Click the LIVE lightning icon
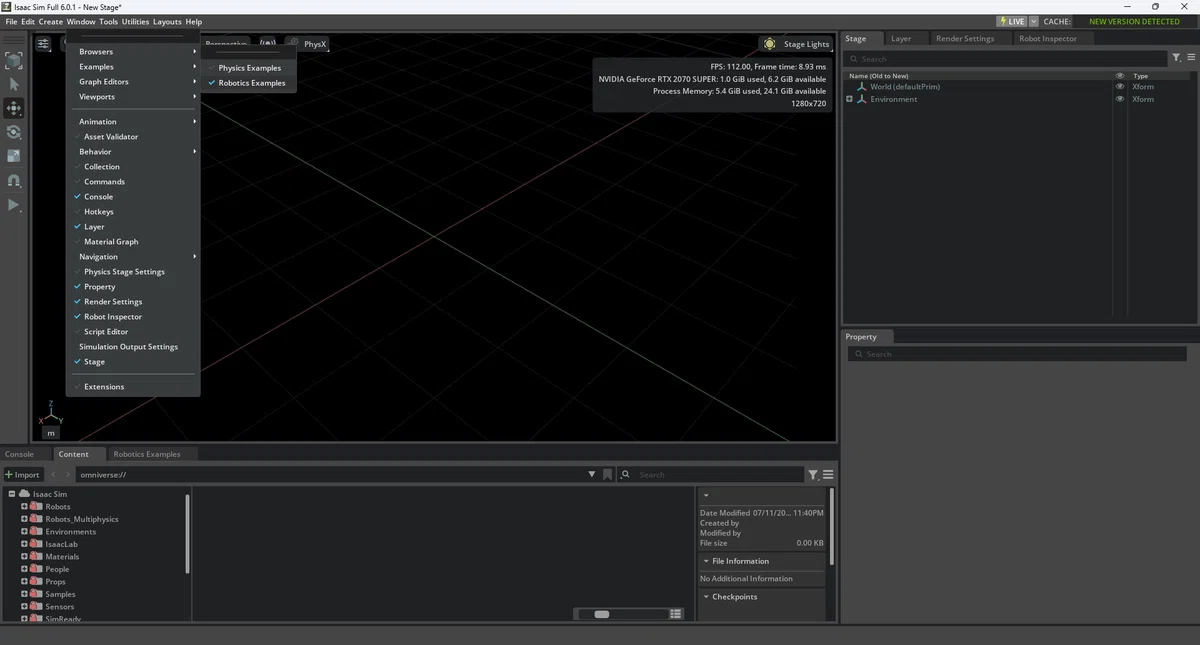Image resolution: width=1200 pixels, height=645 pixels. [x=1003, y=21]
